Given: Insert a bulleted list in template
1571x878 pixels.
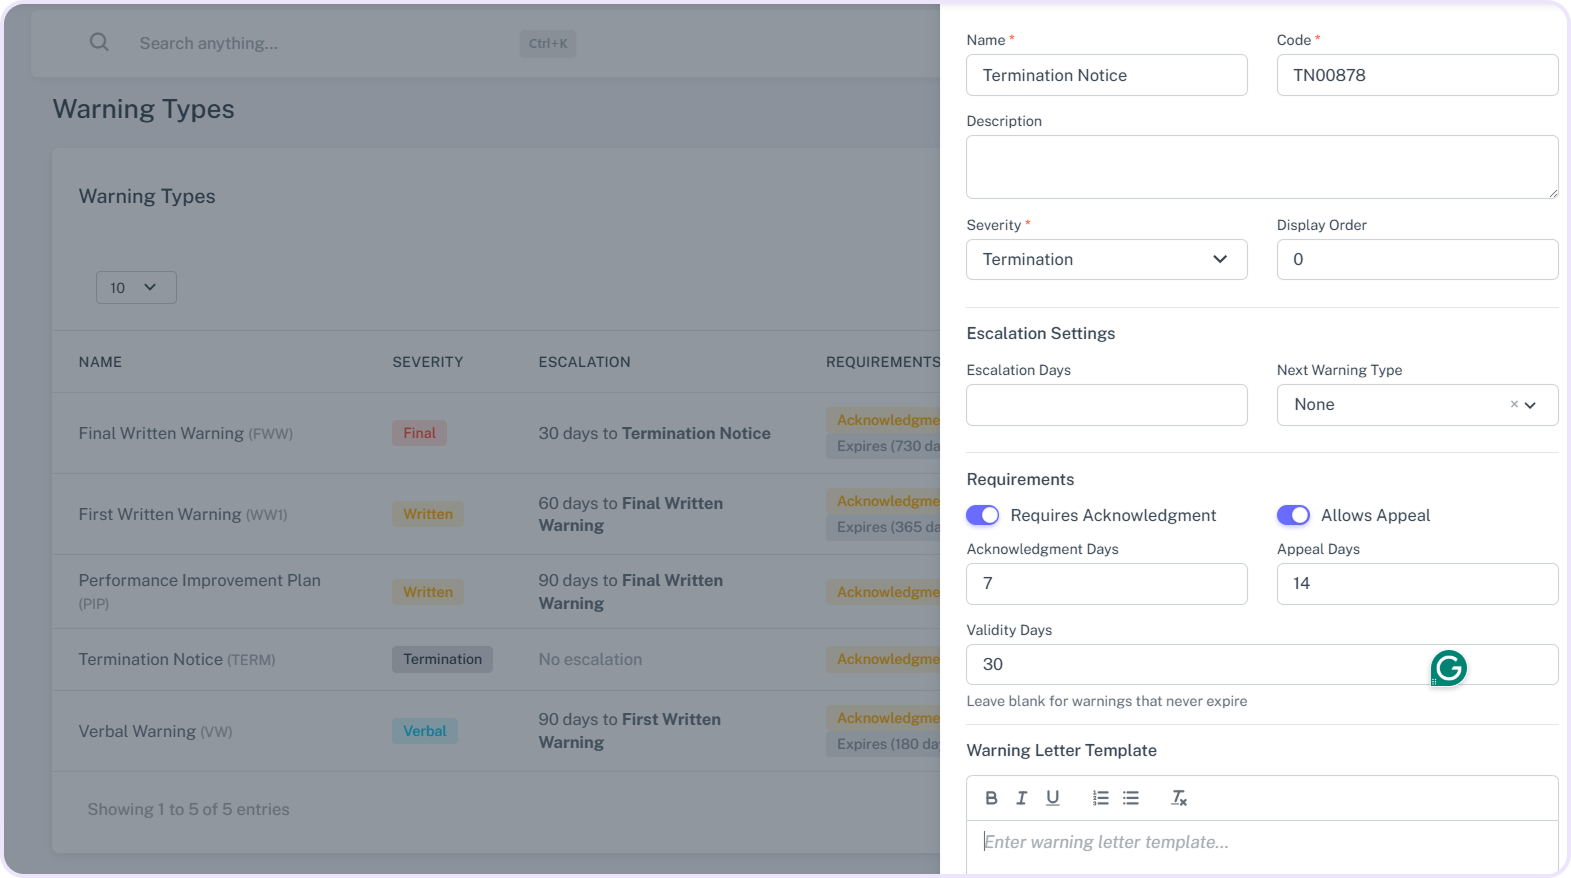Looking at the screenshot, I should [1131, 798].
